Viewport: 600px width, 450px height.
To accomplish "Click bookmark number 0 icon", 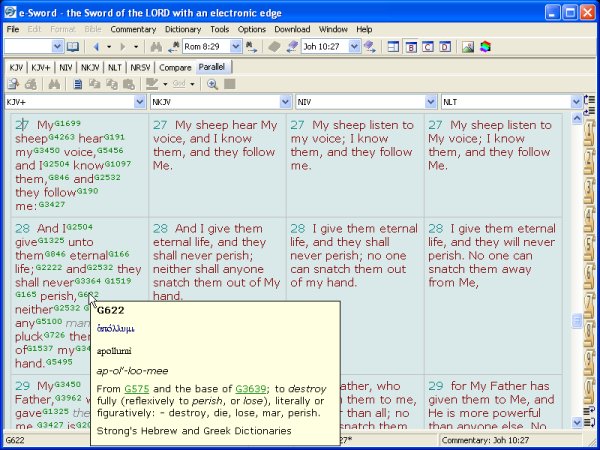I will coord(589,391).
